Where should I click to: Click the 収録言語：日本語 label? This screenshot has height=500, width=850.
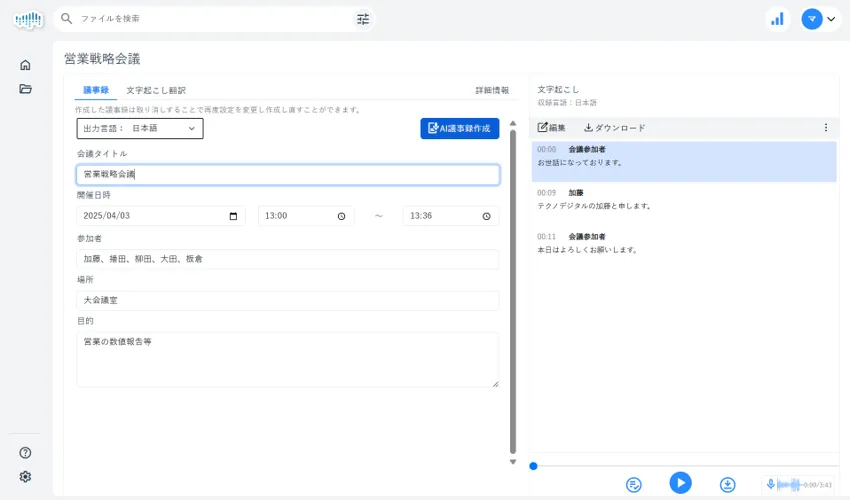click(567, 102)
